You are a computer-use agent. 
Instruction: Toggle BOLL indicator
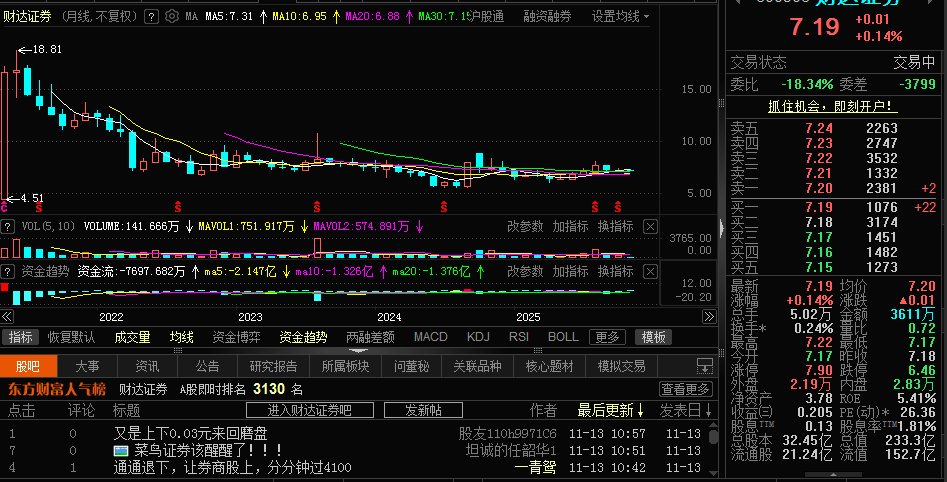click(563, 337)
